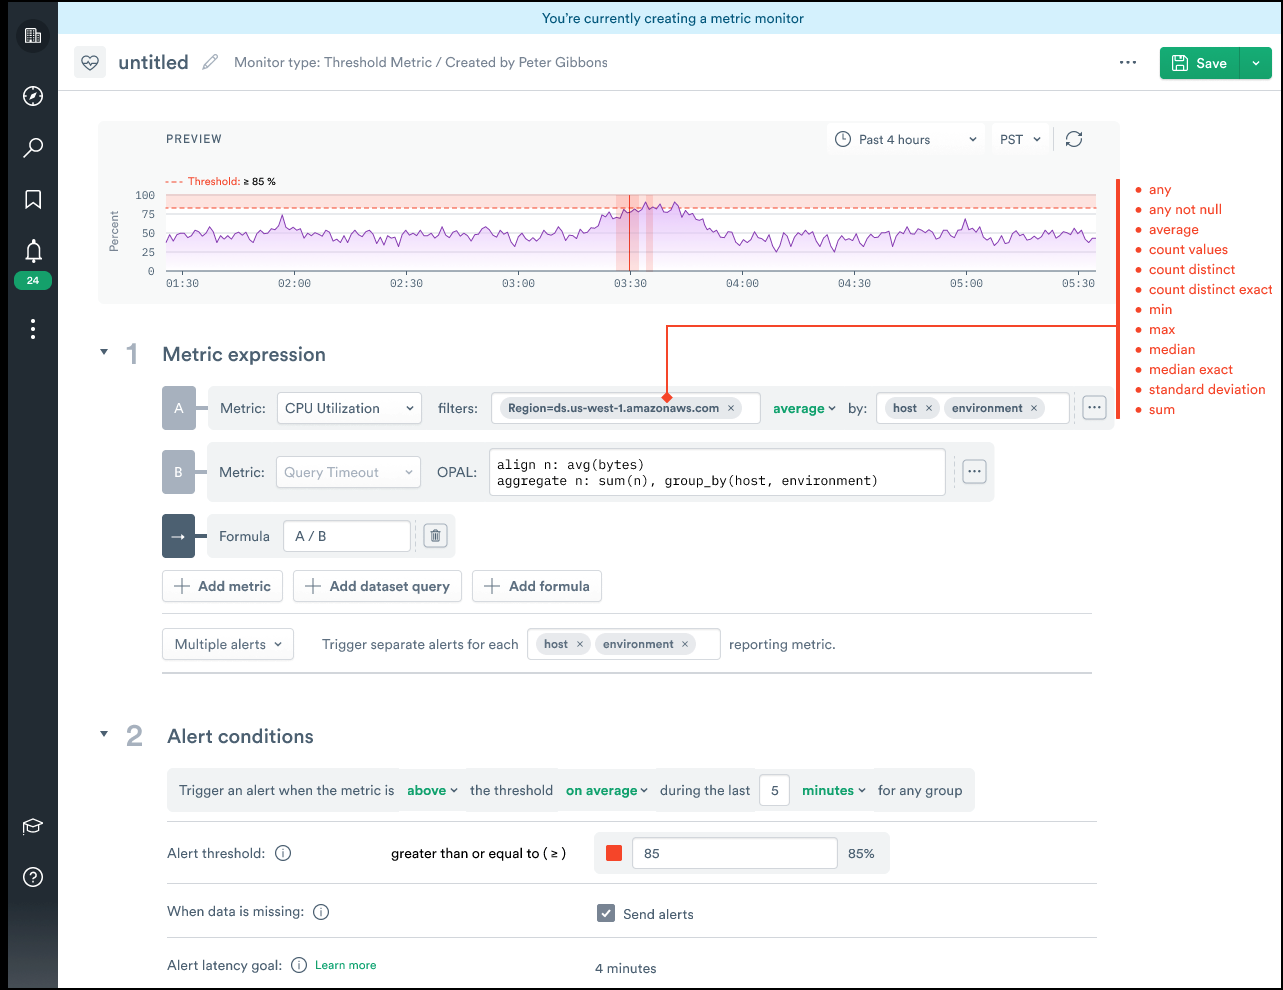Open the on average dropdown
Image resolution: width=1283 pixels, height=990 pixels.
[607, 790]
